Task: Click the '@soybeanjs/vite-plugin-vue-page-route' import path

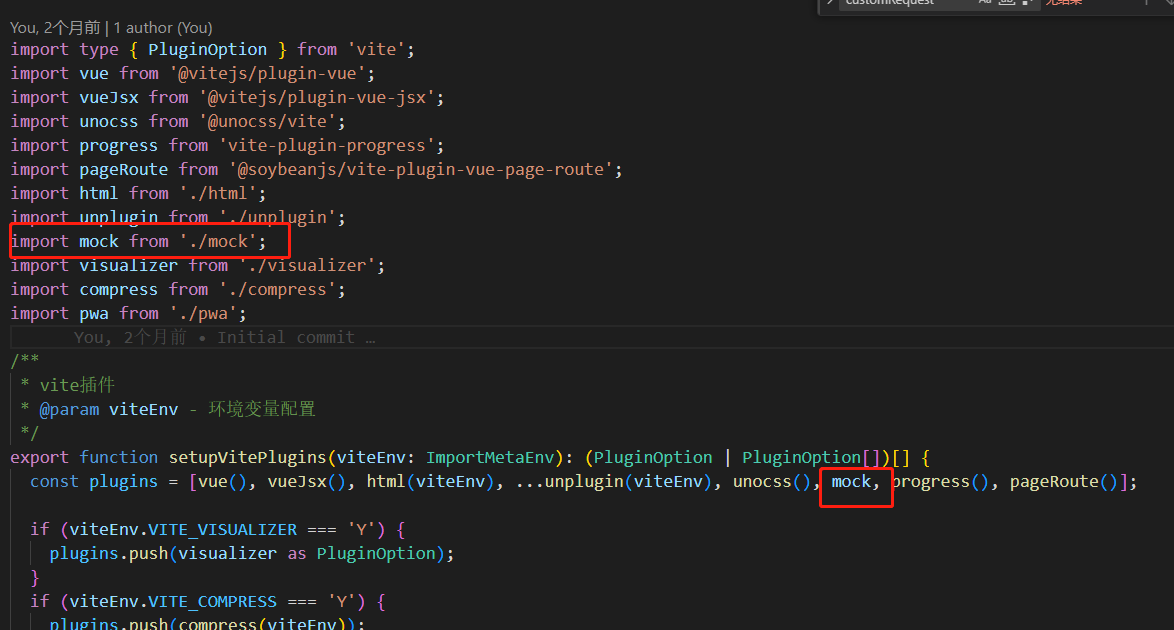Action: pos(421,169)
